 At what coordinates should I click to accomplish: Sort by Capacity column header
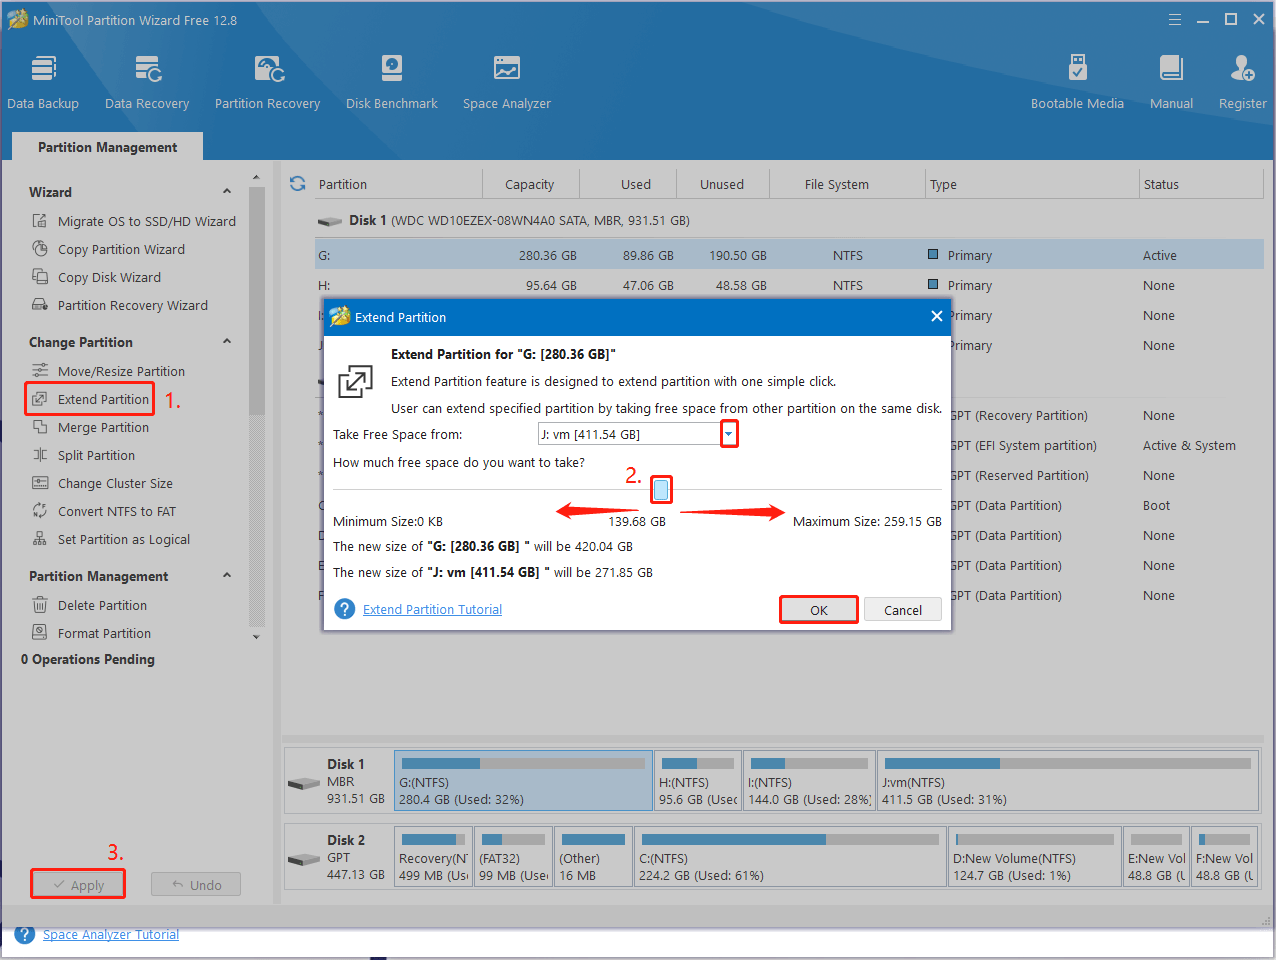click(529, 184)
